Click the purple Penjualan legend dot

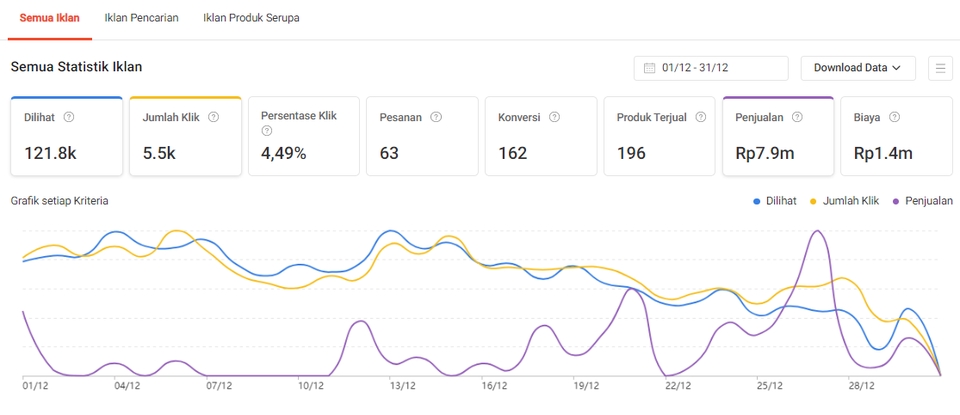(896, 201)
